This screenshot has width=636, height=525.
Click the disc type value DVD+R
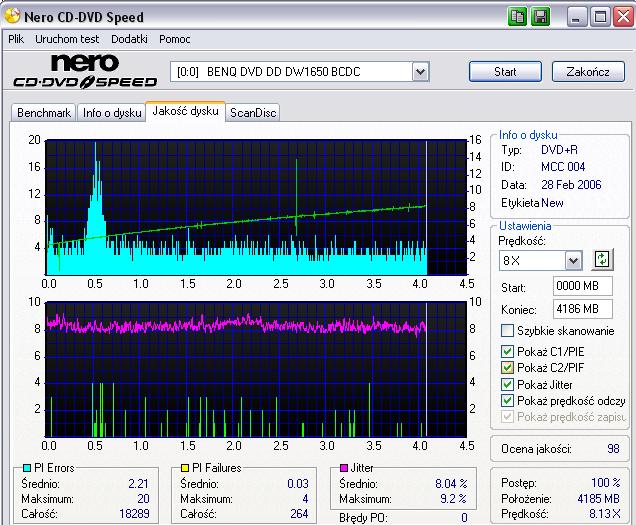tap(559, 150)
